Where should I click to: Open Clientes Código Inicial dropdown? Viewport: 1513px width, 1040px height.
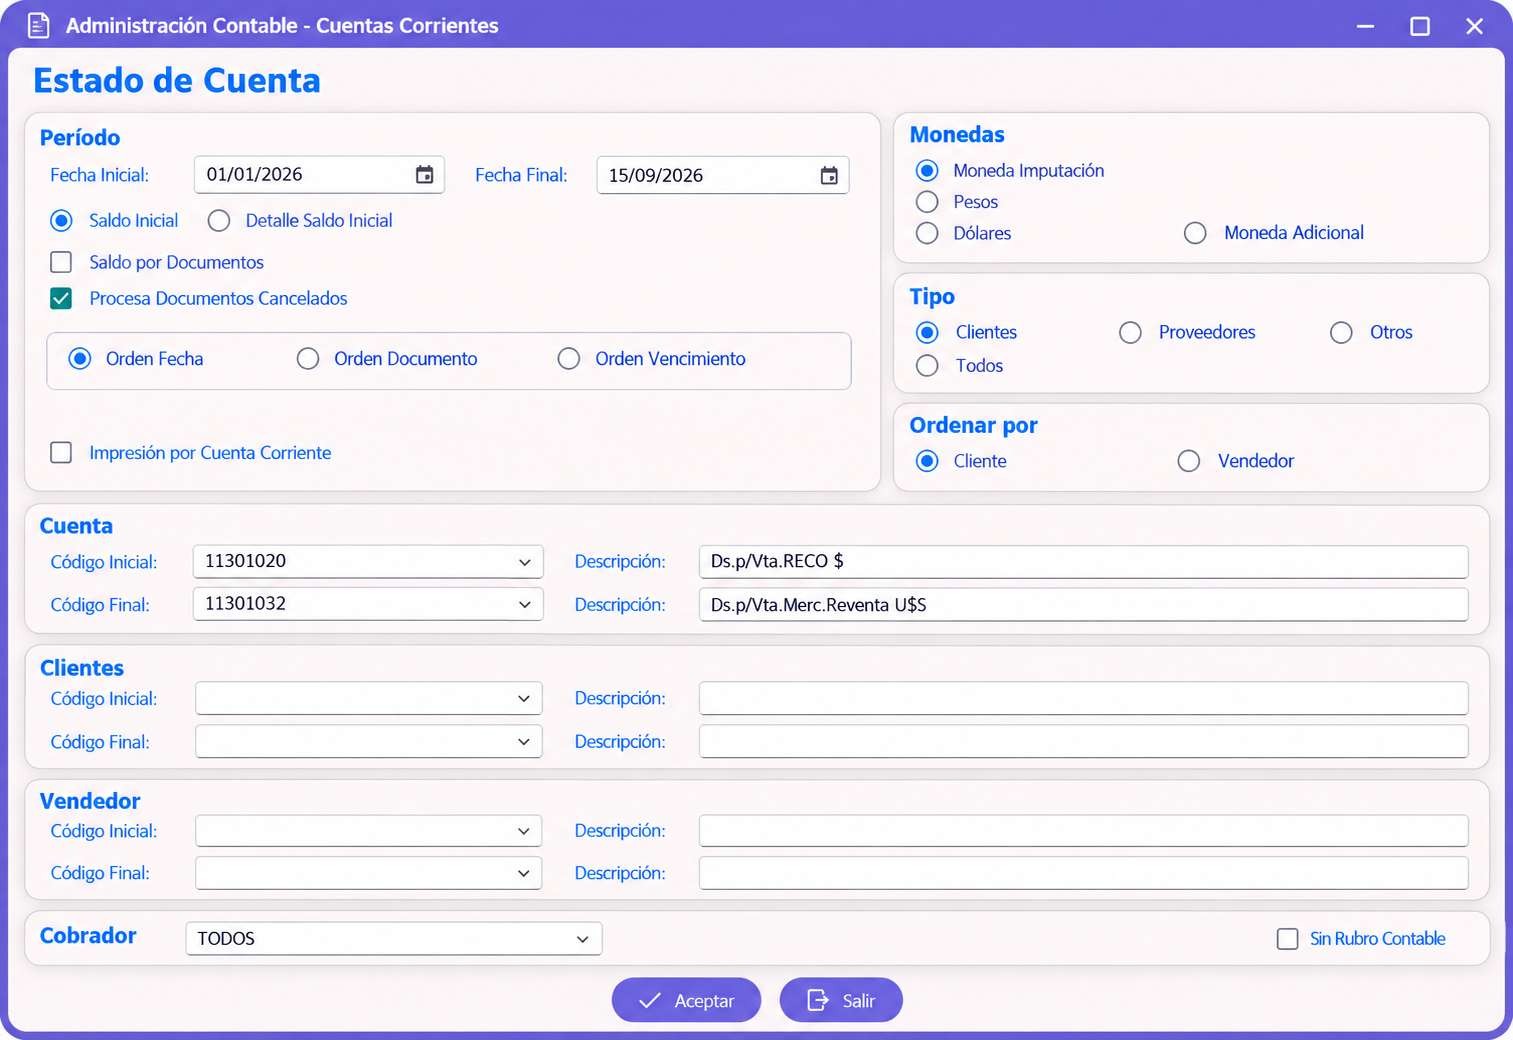[524, 699]
